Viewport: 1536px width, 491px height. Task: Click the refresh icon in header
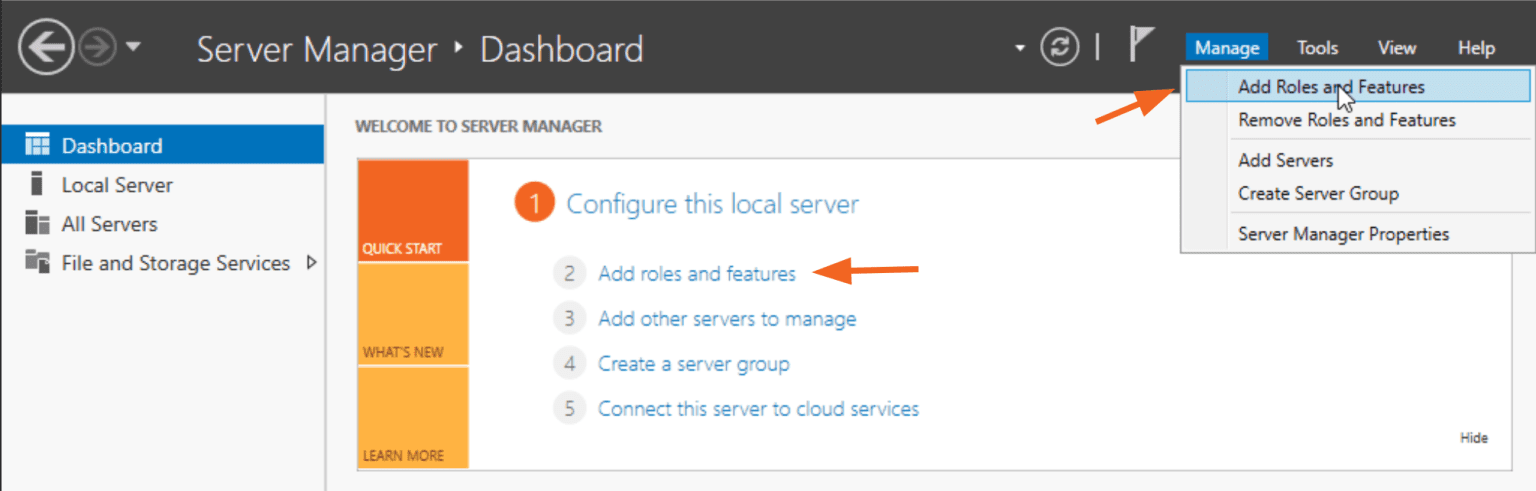[1059, 48]
